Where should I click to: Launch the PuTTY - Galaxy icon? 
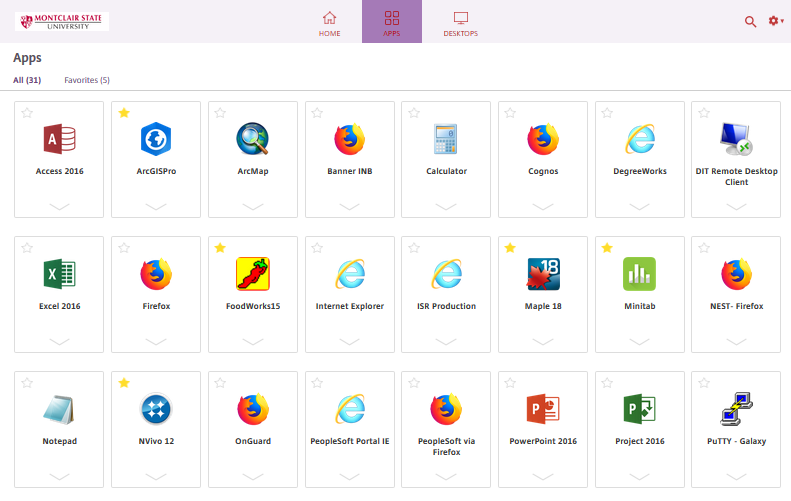click(736, 409)
